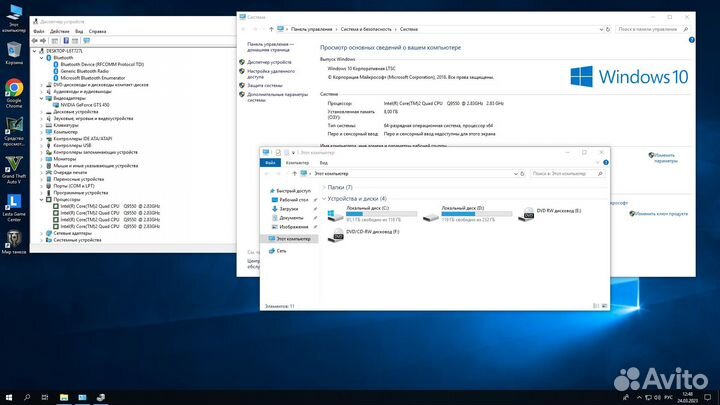
Task: Select Загрузки in Explorer quick access
Action: [x=289, y=209]
